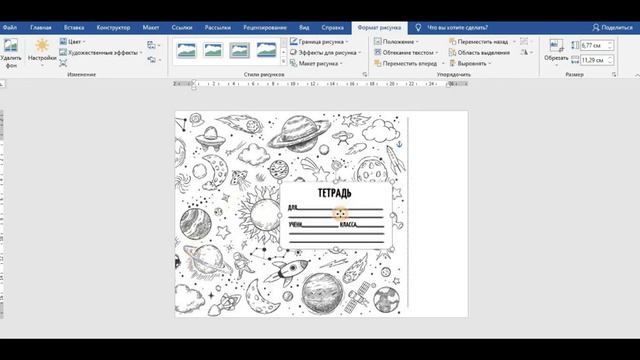Switch to the Рассылки tab
Viewport: 640px width, 360px height.
tap(218, 28)
